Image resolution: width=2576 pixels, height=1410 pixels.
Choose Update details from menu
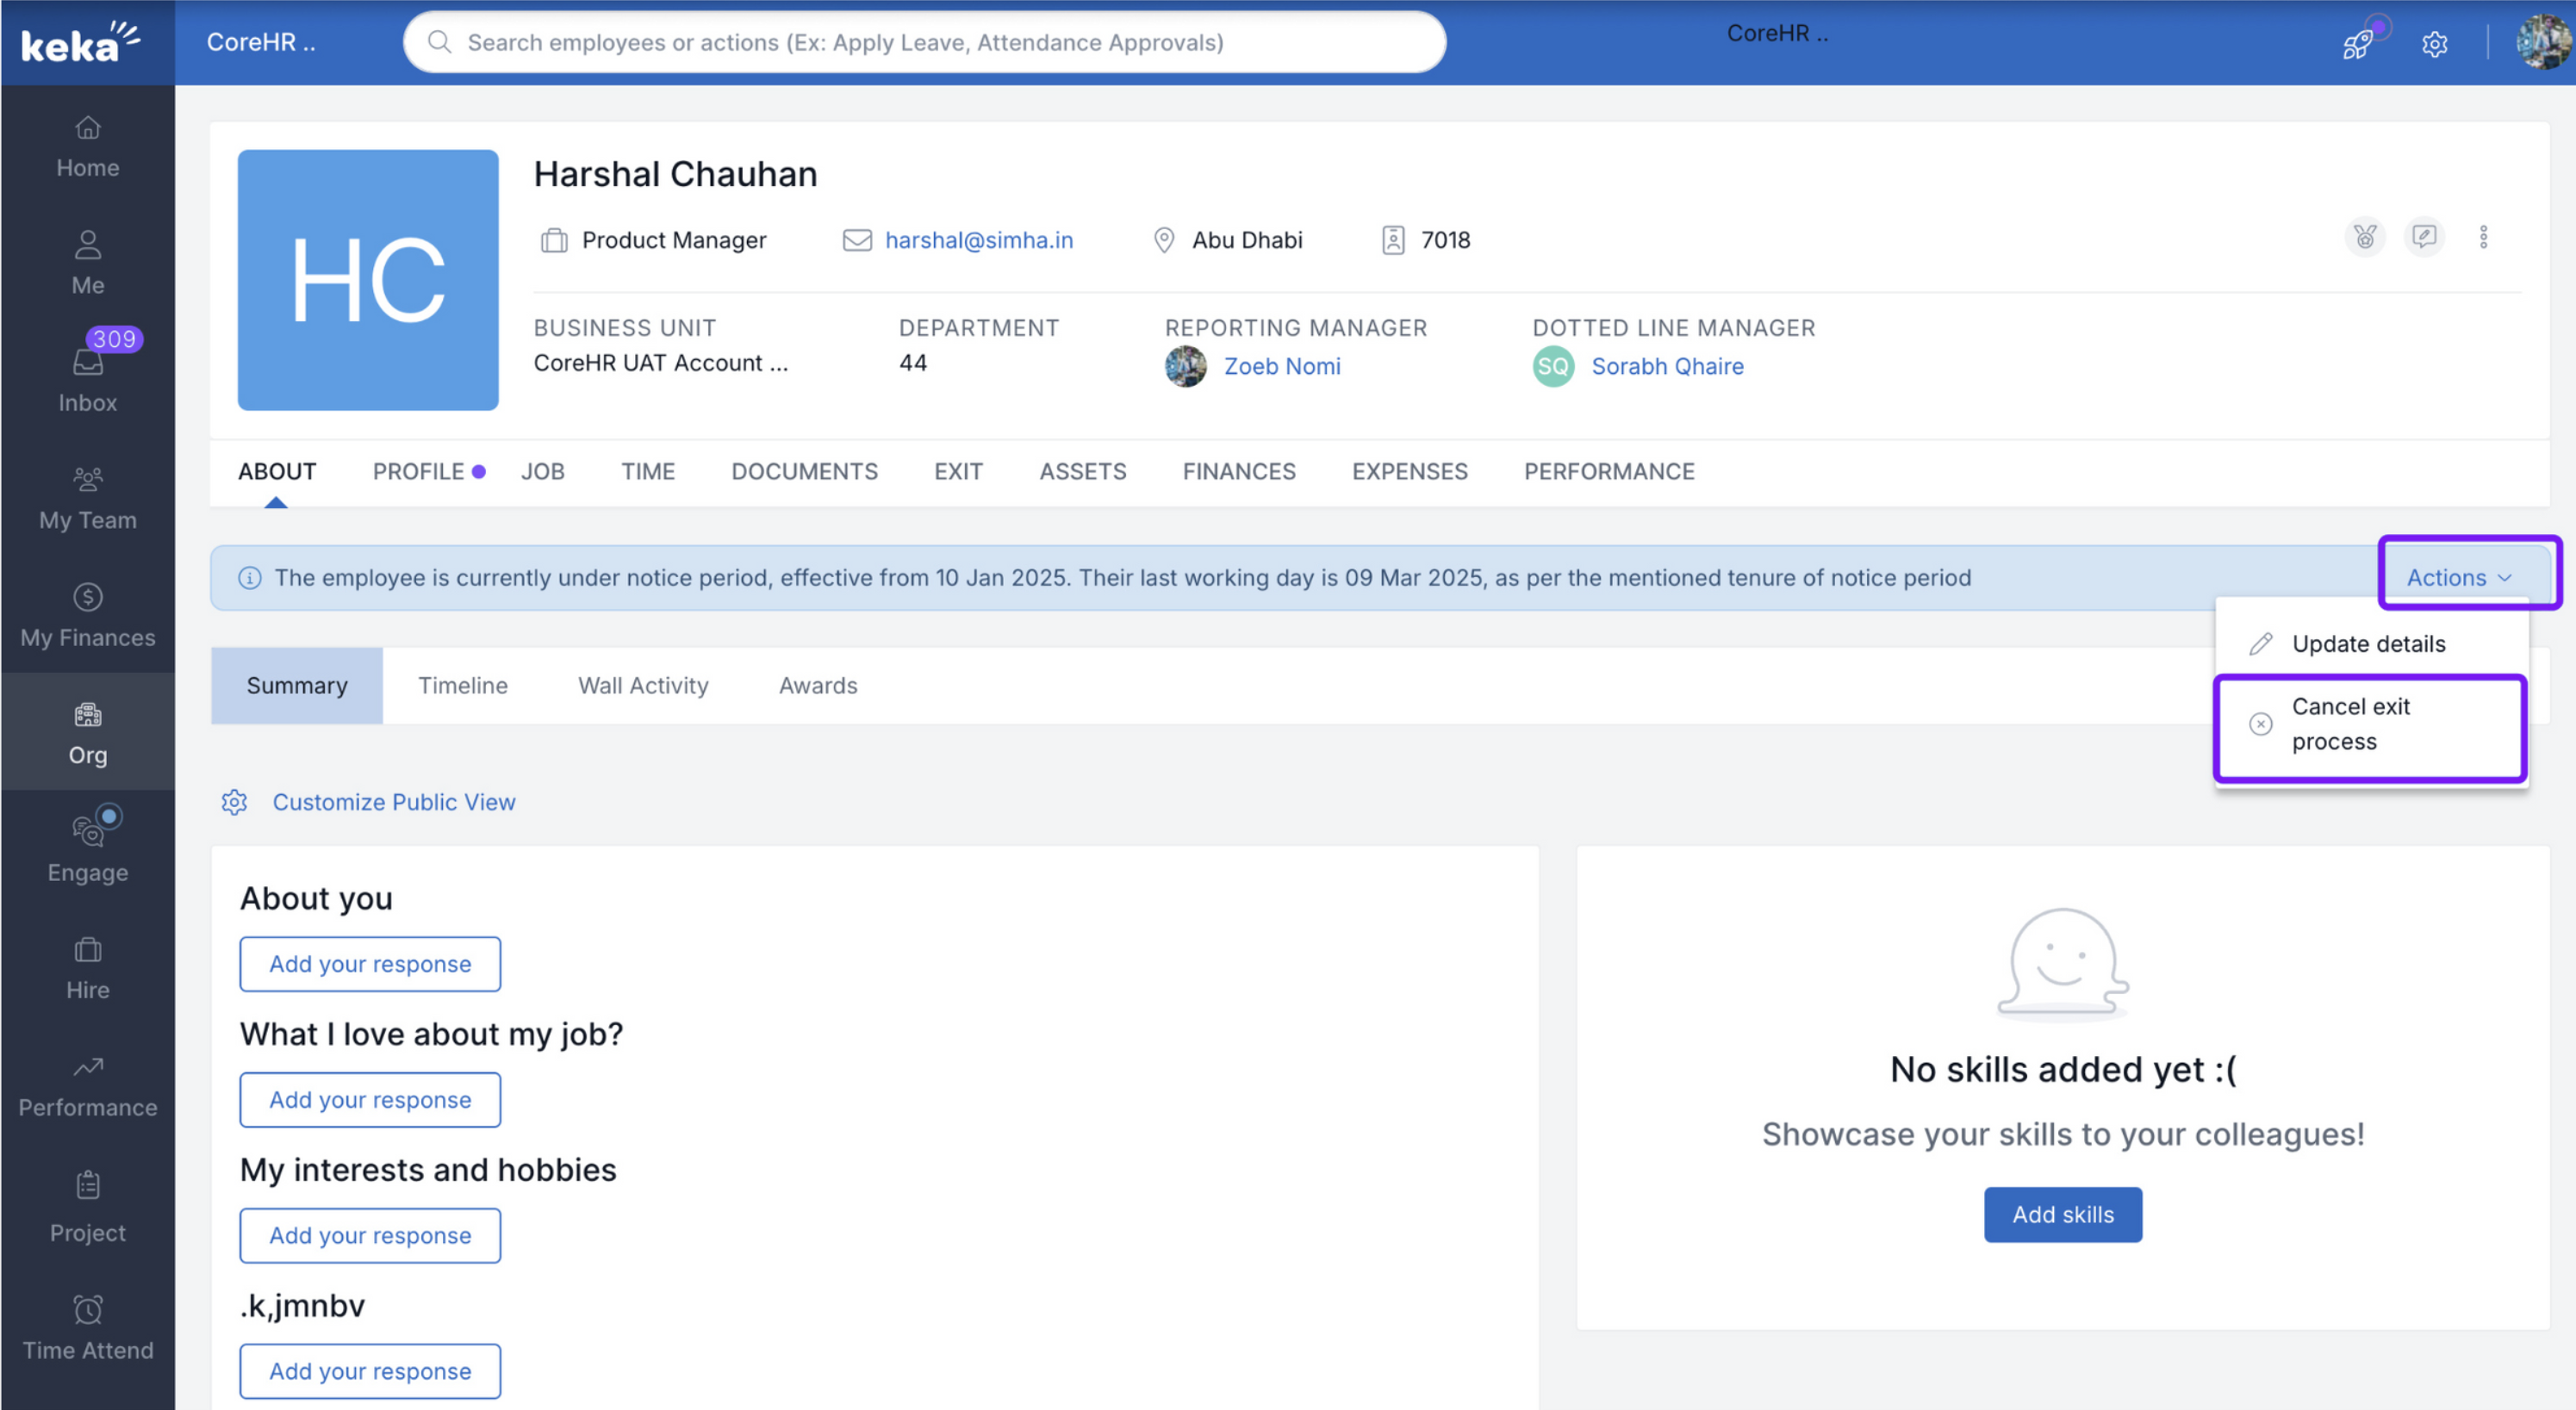(x=2368, y=644)
